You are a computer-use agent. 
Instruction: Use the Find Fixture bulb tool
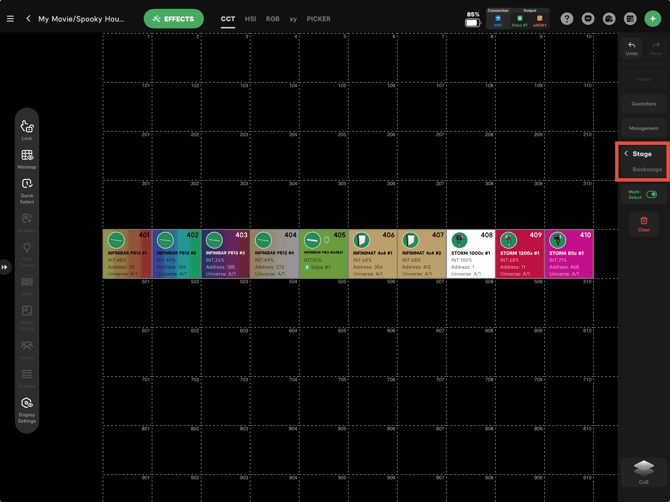point(27,254)
